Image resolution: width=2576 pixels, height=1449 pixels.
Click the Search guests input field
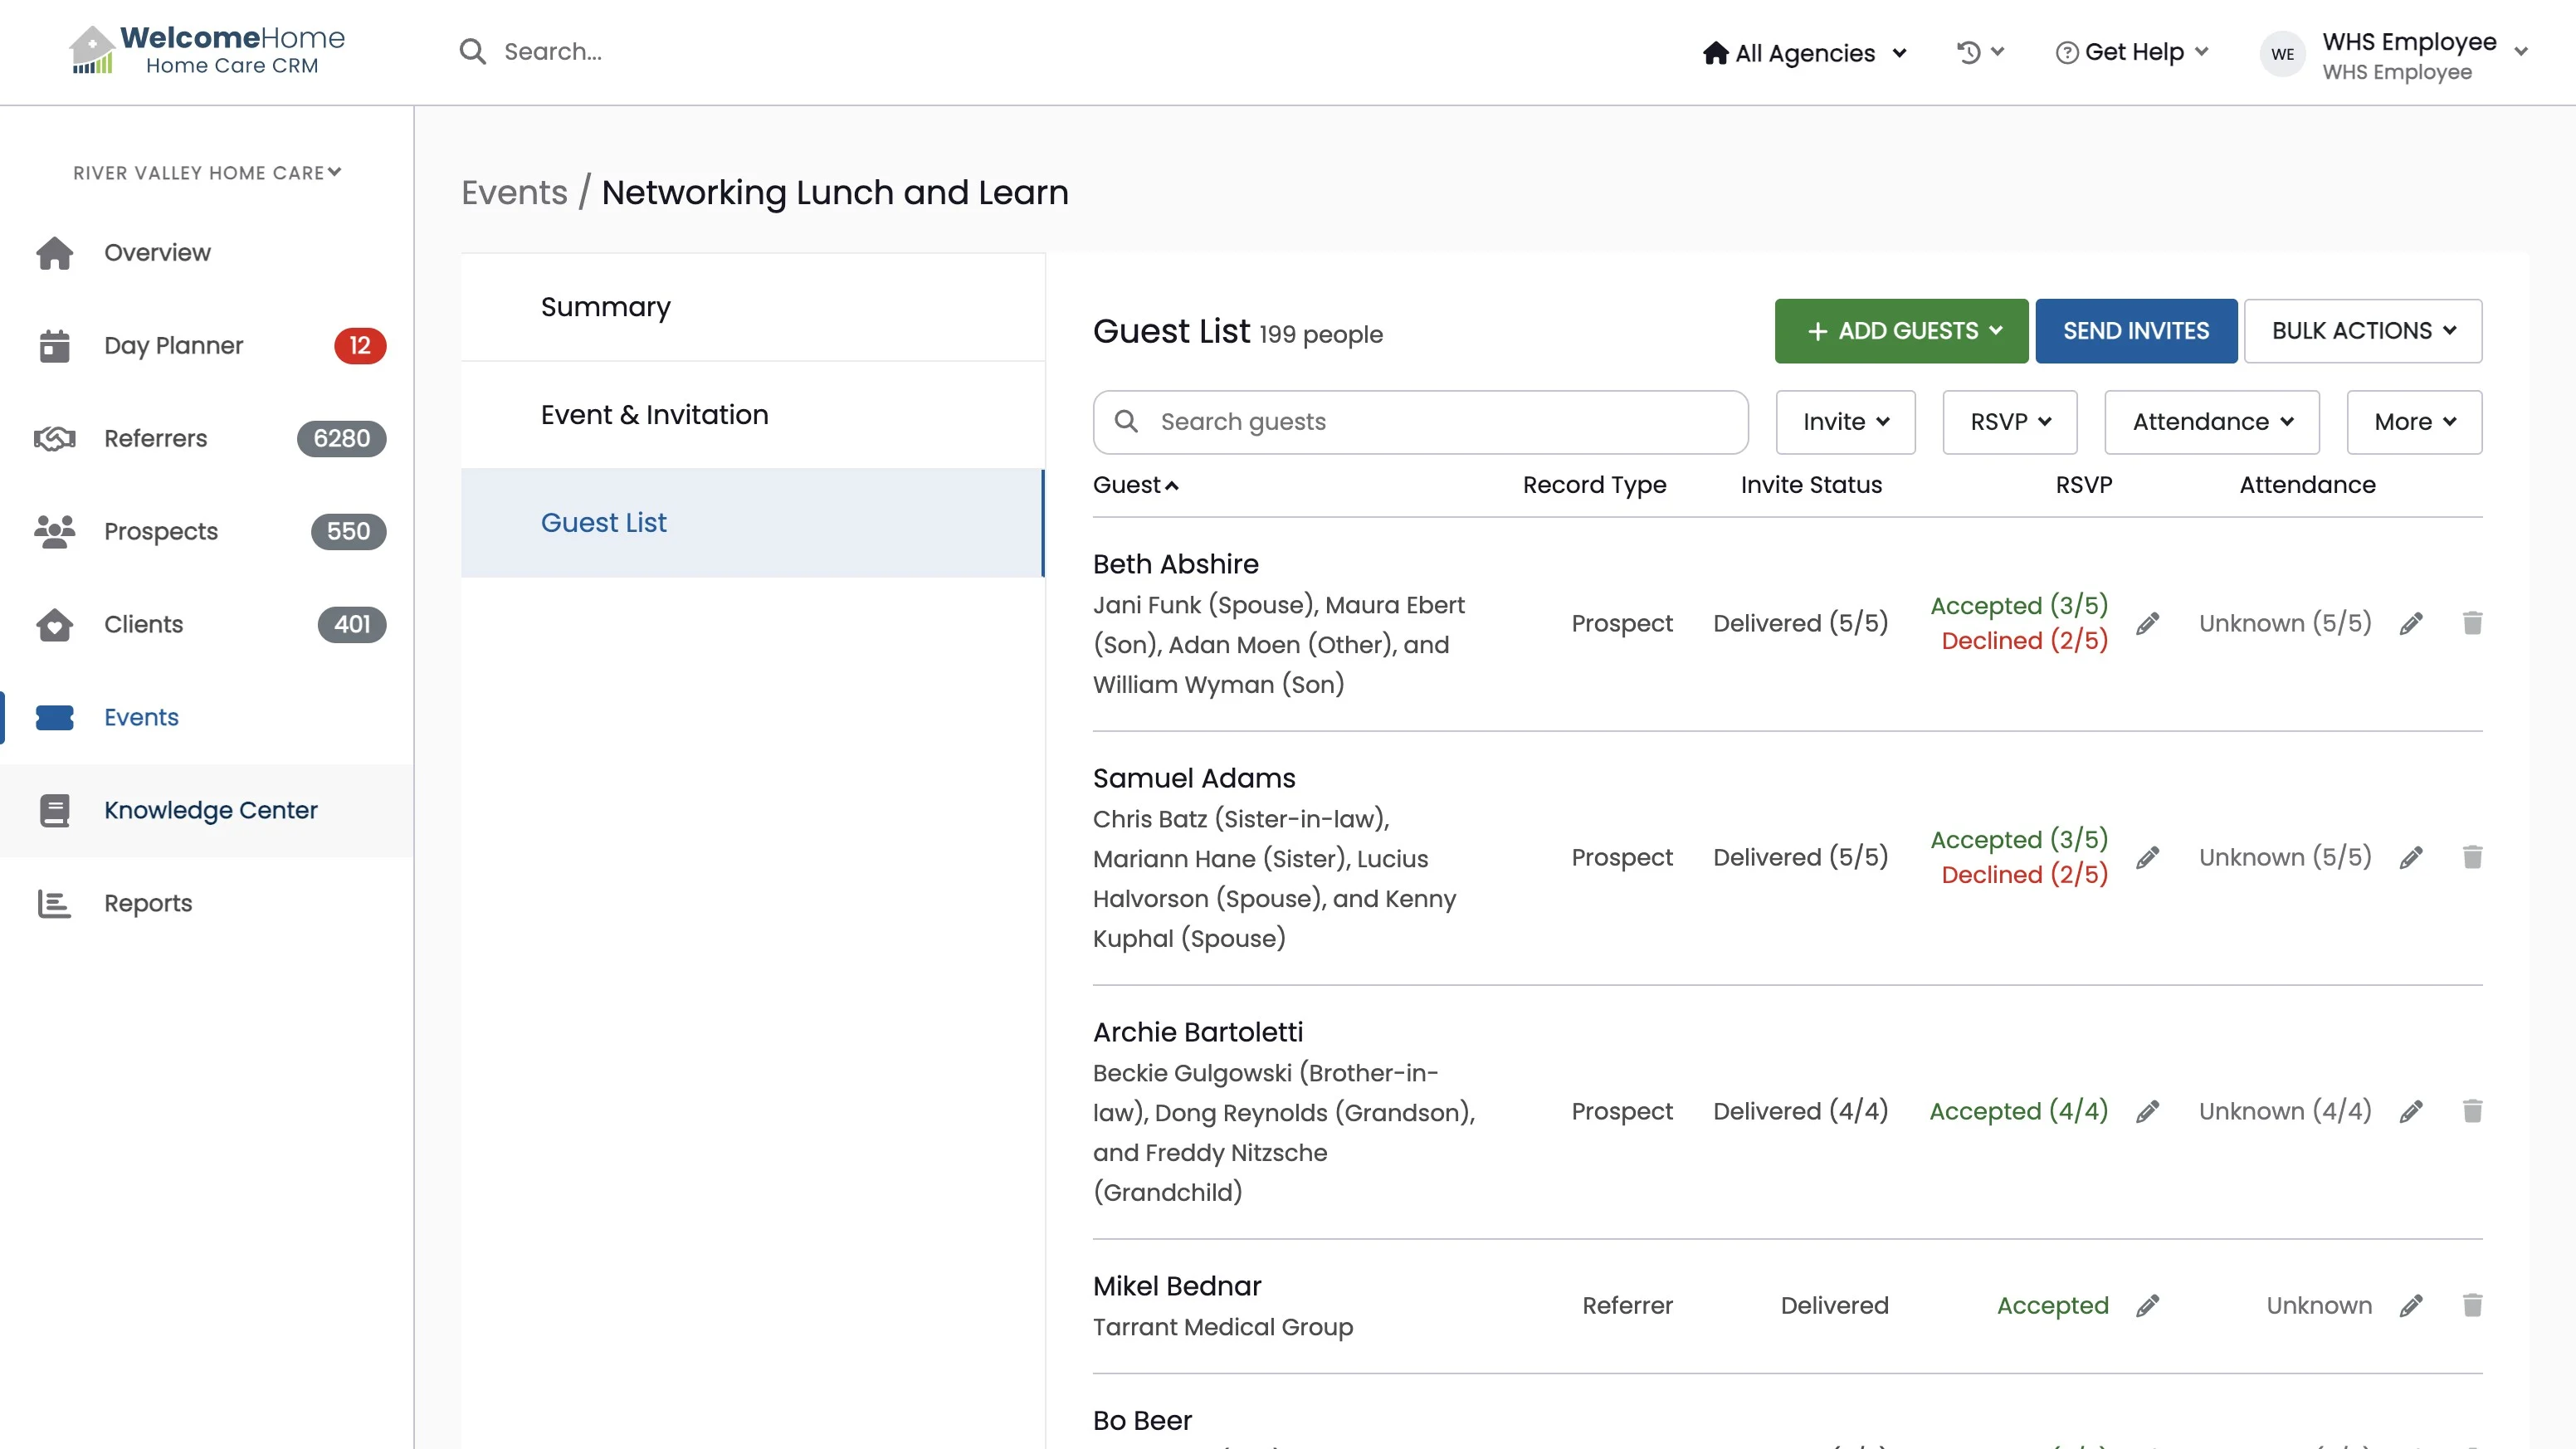pyautogui.click(x=1420, y=422)
